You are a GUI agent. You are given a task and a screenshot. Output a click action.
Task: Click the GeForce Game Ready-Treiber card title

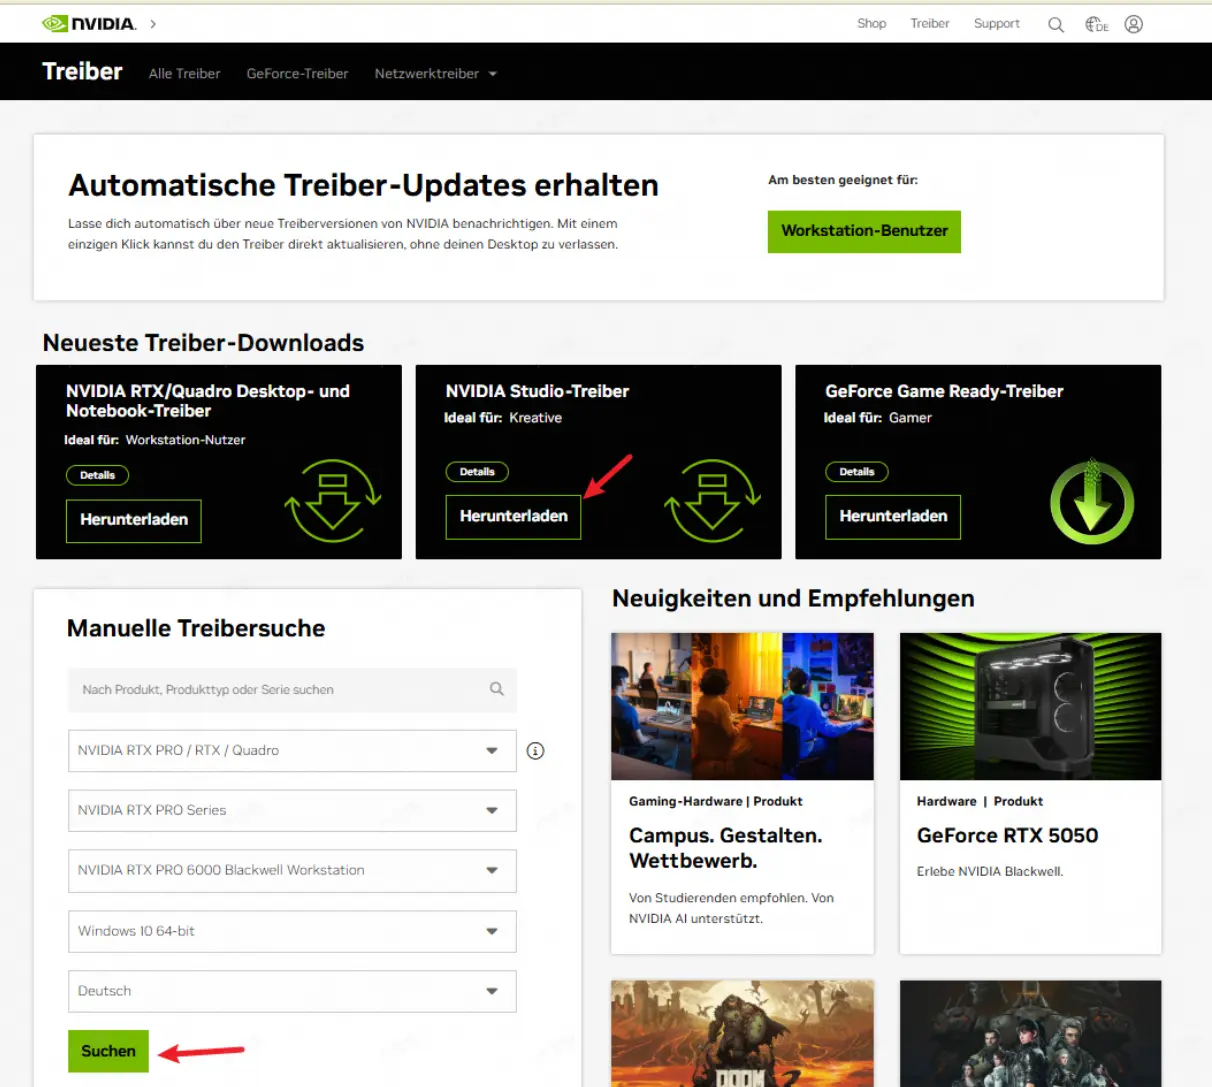click(x=944, y=391)
